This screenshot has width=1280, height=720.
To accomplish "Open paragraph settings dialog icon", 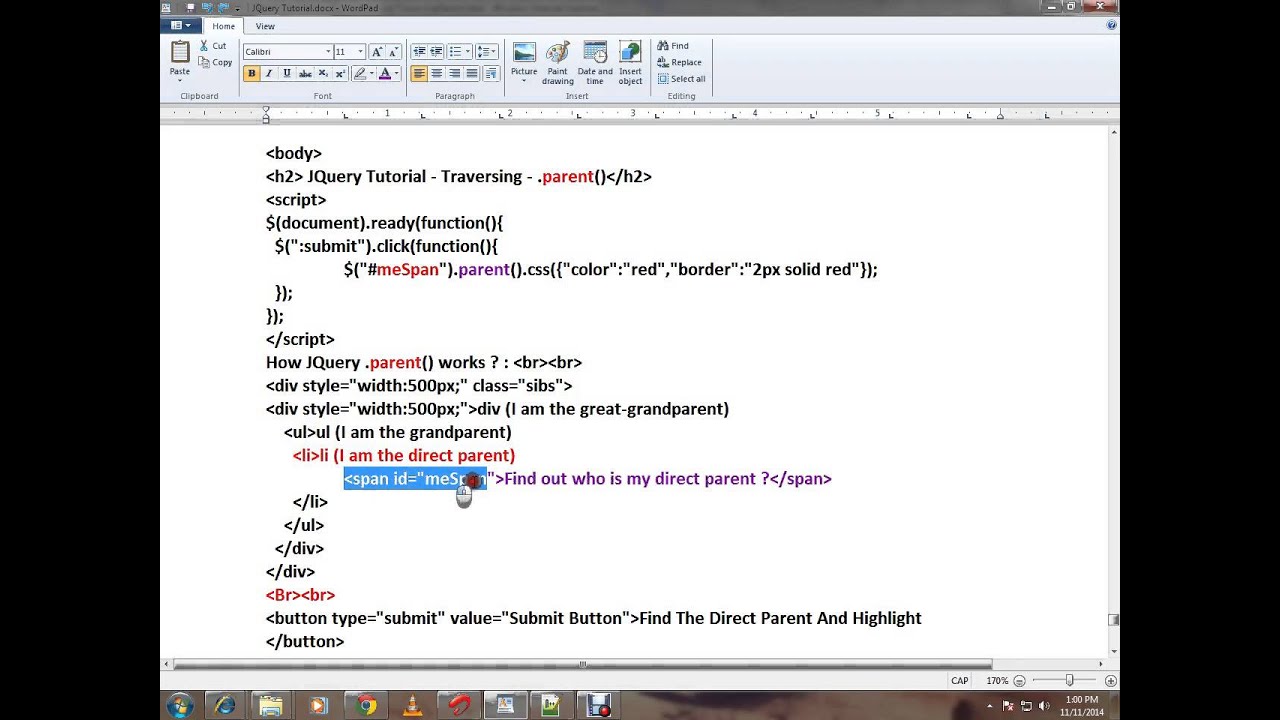I will (x=491, y=74).
